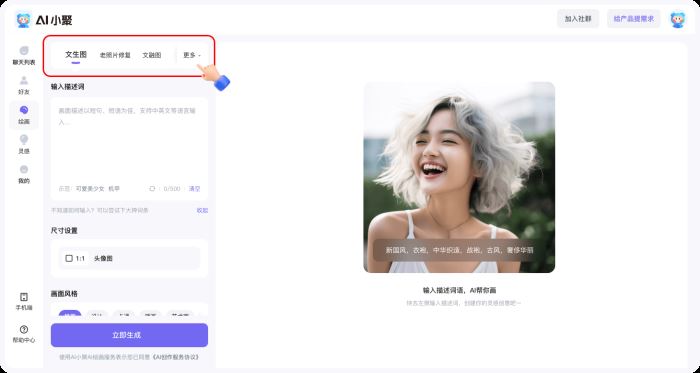Open the user avatar in top-right corner
700x373 pixels.
point(678,20)
